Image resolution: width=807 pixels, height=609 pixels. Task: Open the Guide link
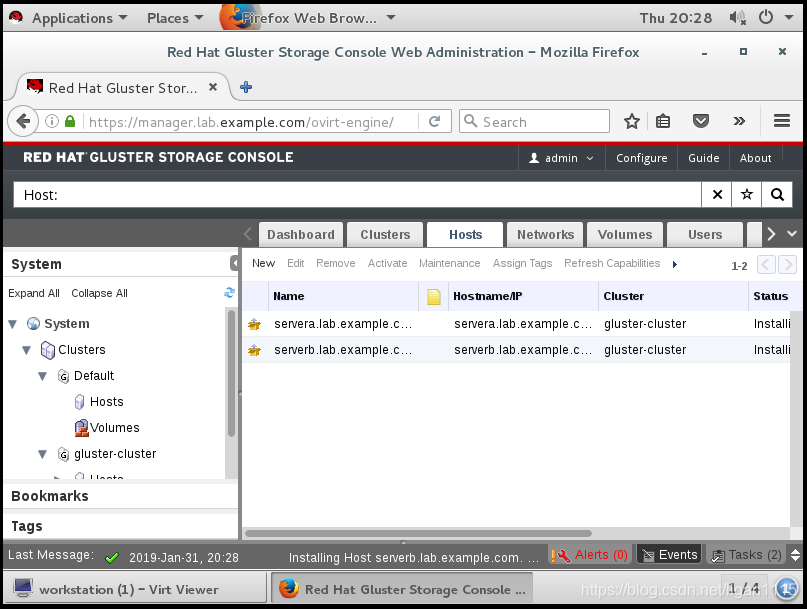[x=704, y=158]
